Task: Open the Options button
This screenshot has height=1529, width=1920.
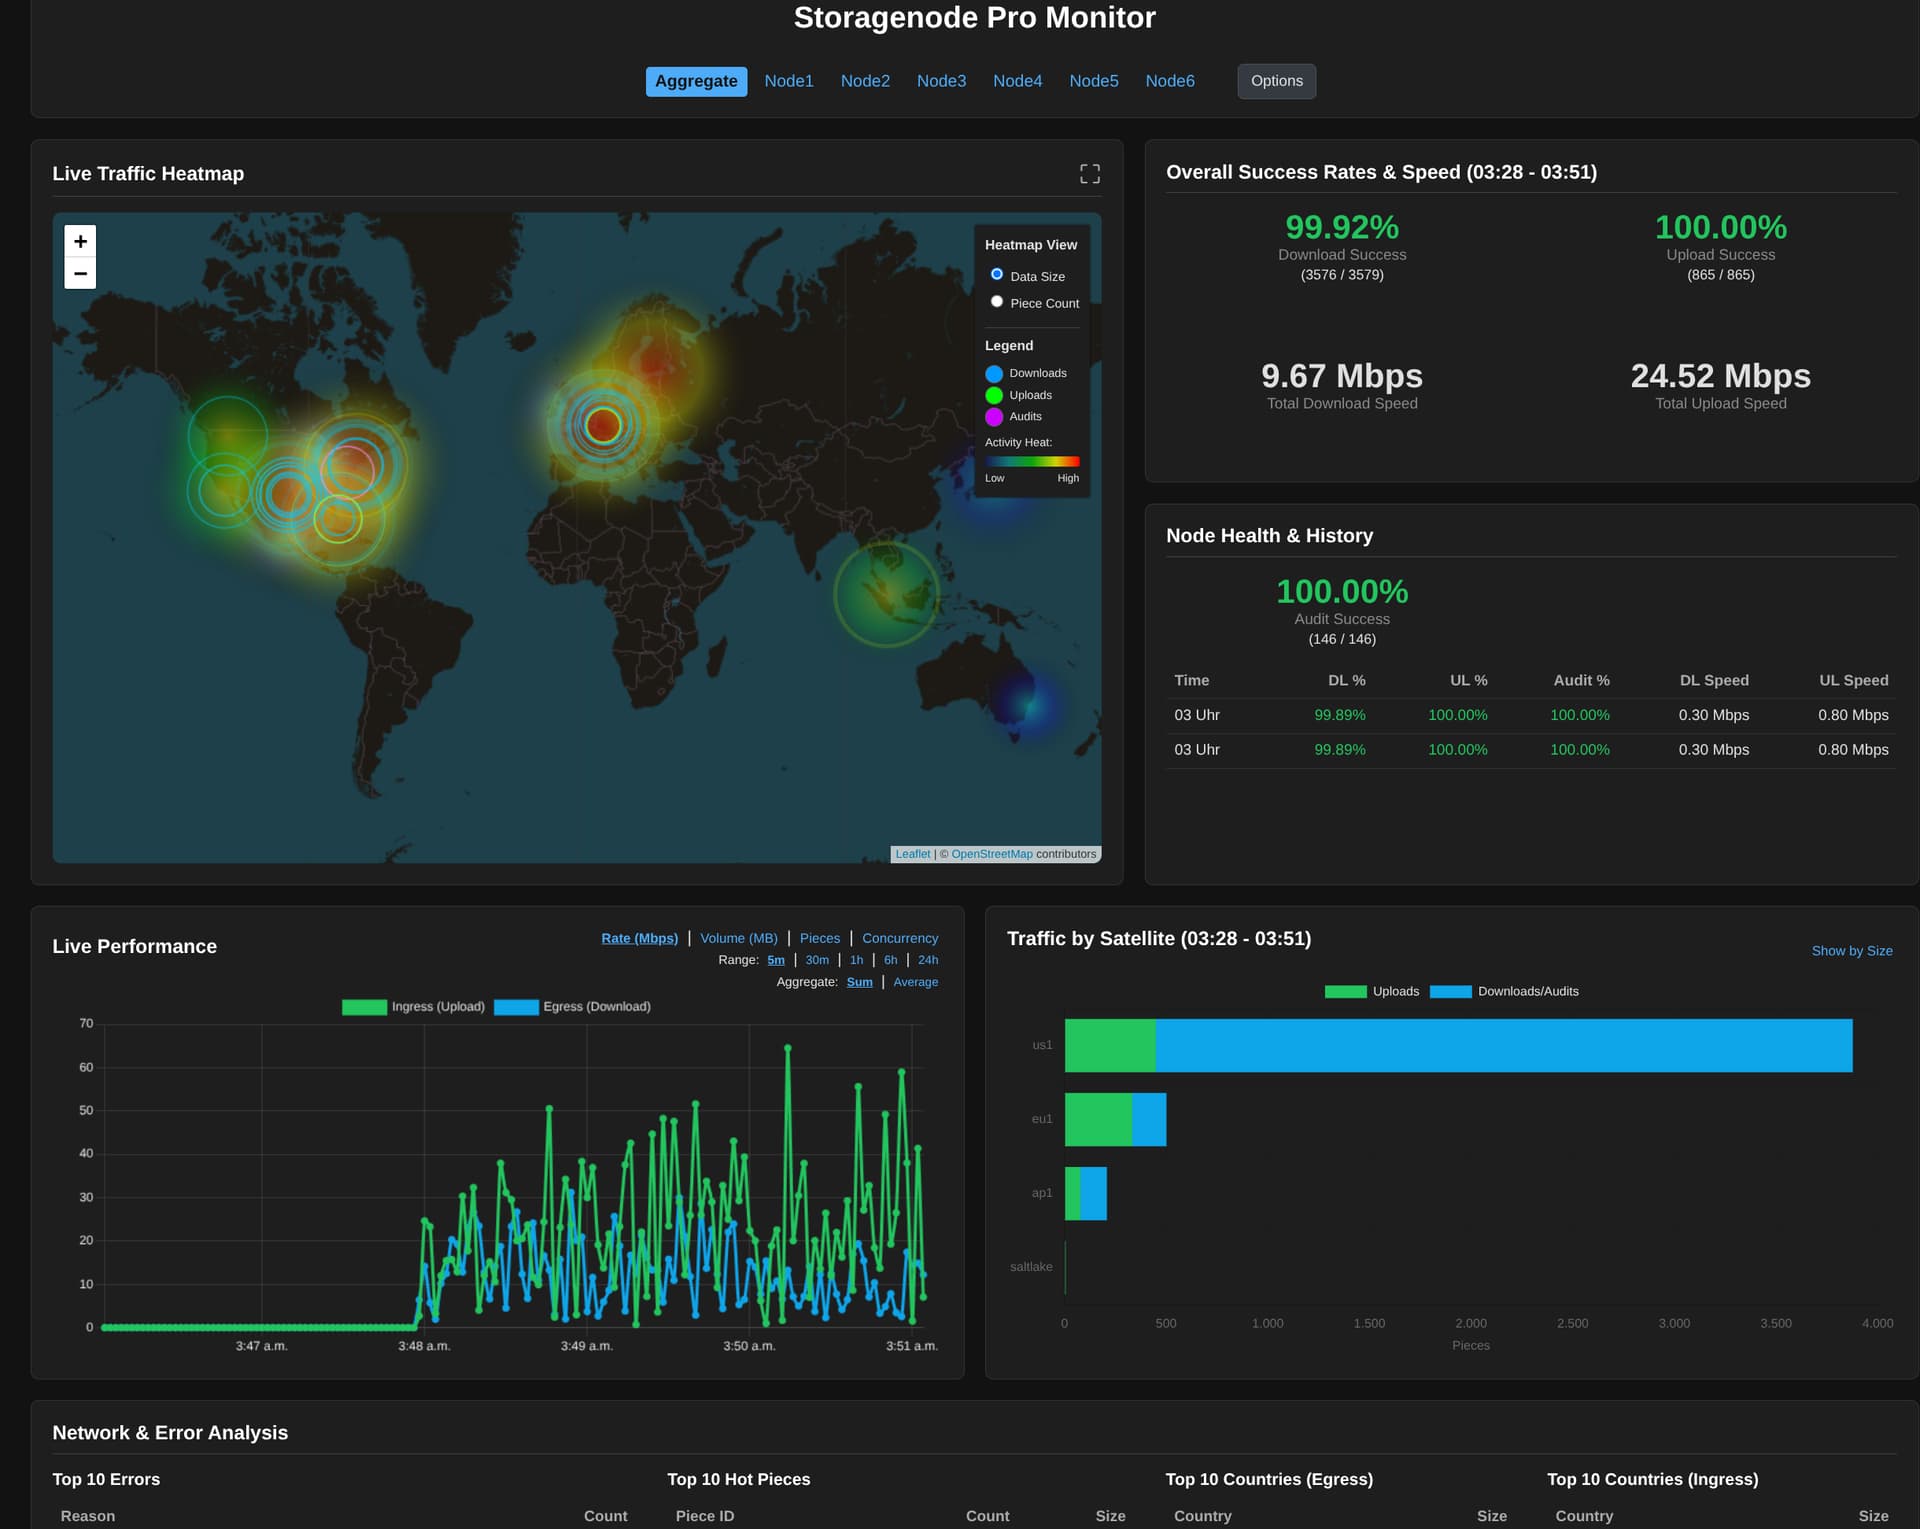Action: pos(1276,81)
